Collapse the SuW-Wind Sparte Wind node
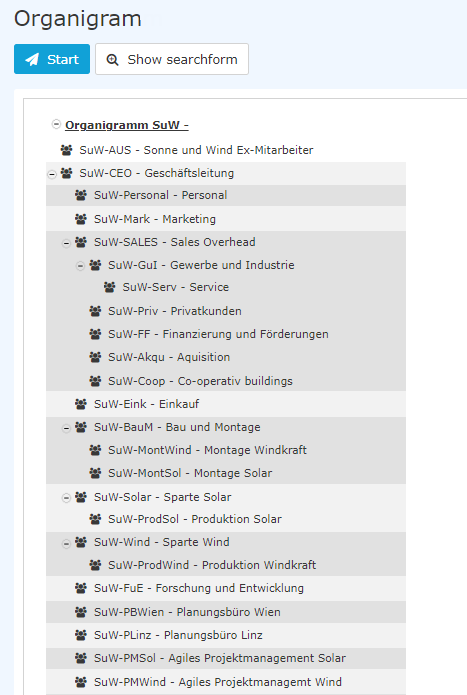467x695 pixels. (66, 543)
